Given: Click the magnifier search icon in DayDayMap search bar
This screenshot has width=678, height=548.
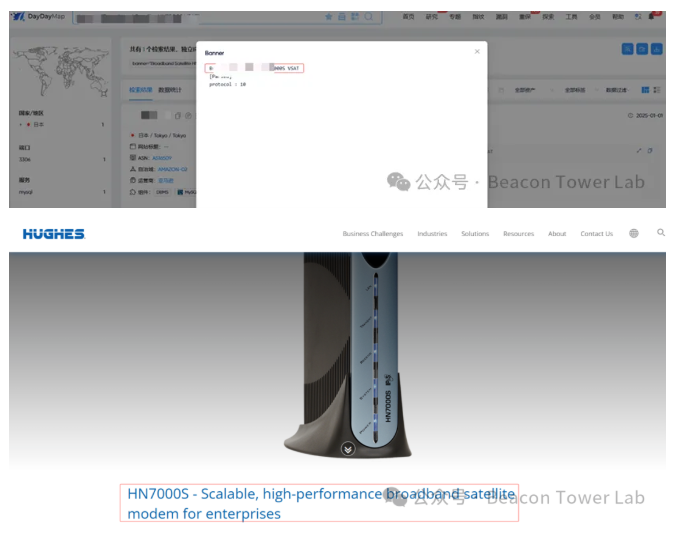Looking at the screenshot, I should [368, 17].
